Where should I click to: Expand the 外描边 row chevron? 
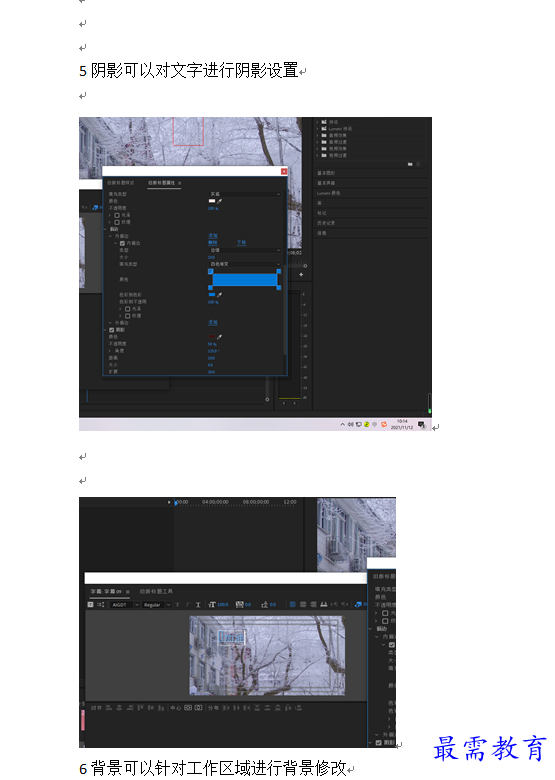111,323
